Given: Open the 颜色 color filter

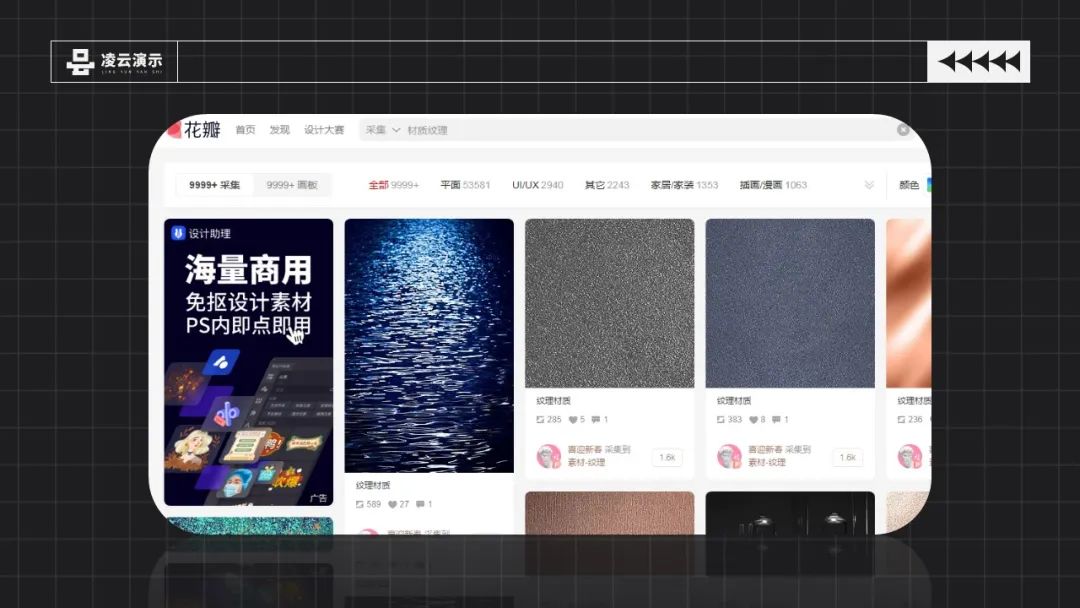Looking at the screenshot, I should coord(909,185).
